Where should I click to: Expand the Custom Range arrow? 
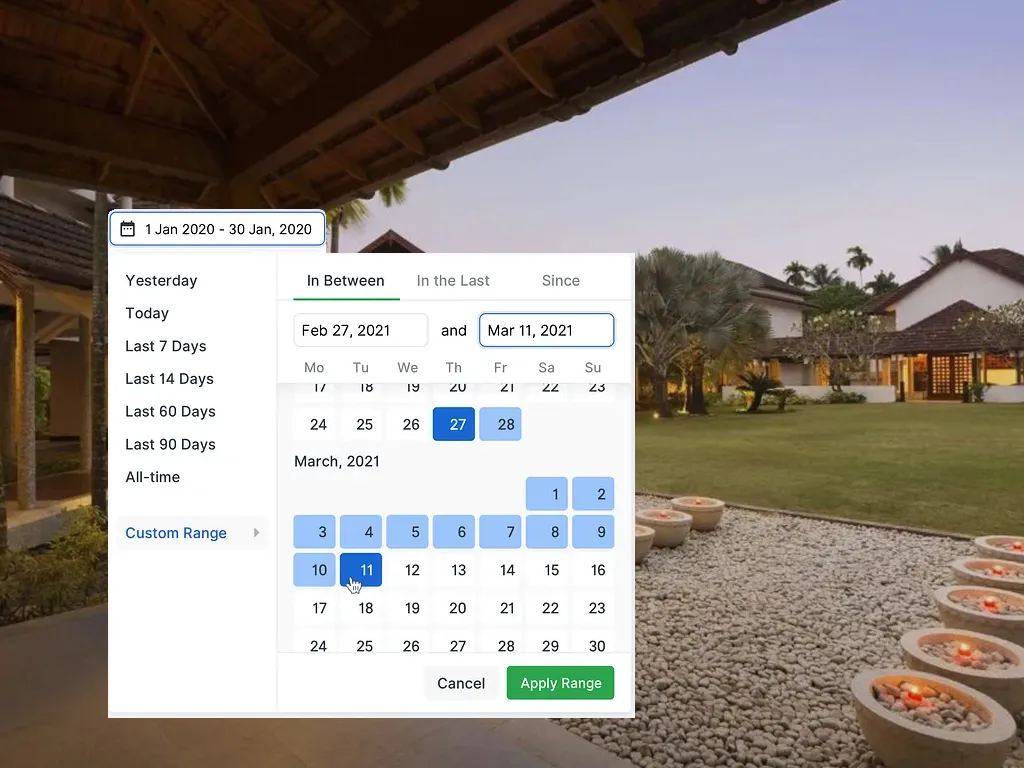[x=257, y=533]
